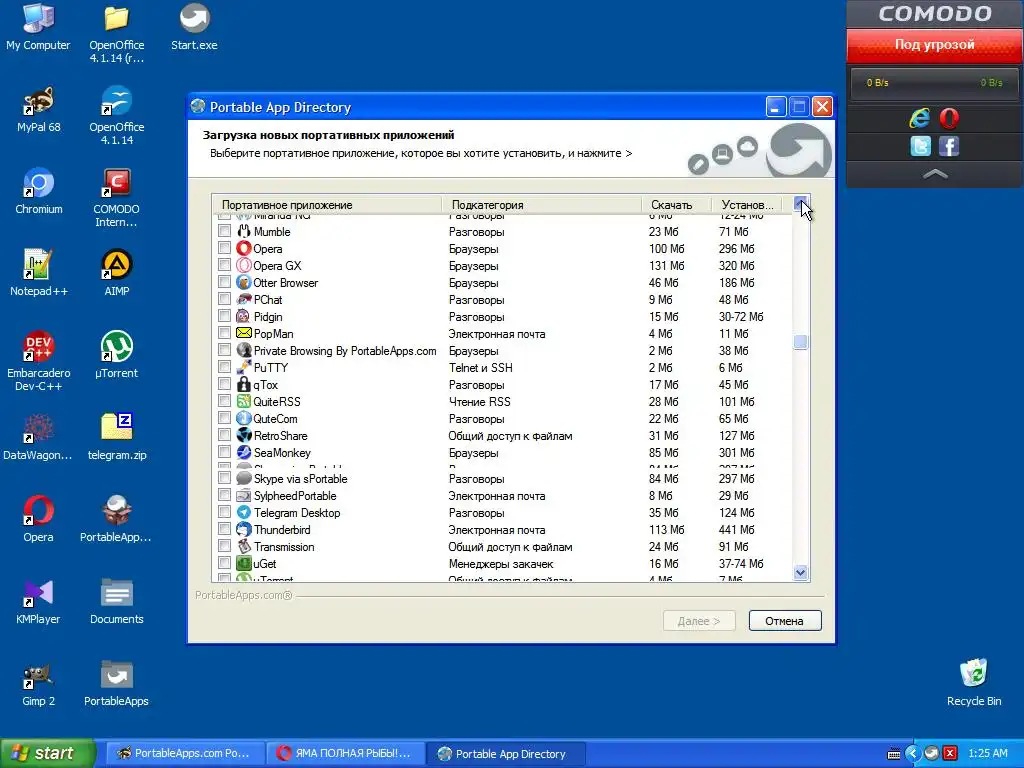
Task: Click the Start button on the taskbar
Action: point(47,753)
